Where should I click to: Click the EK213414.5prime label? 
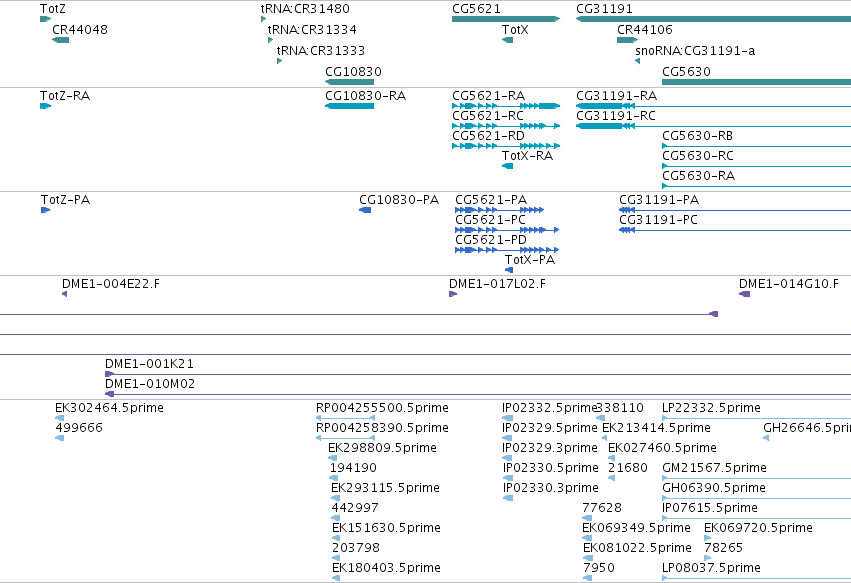tap(656, 428)
